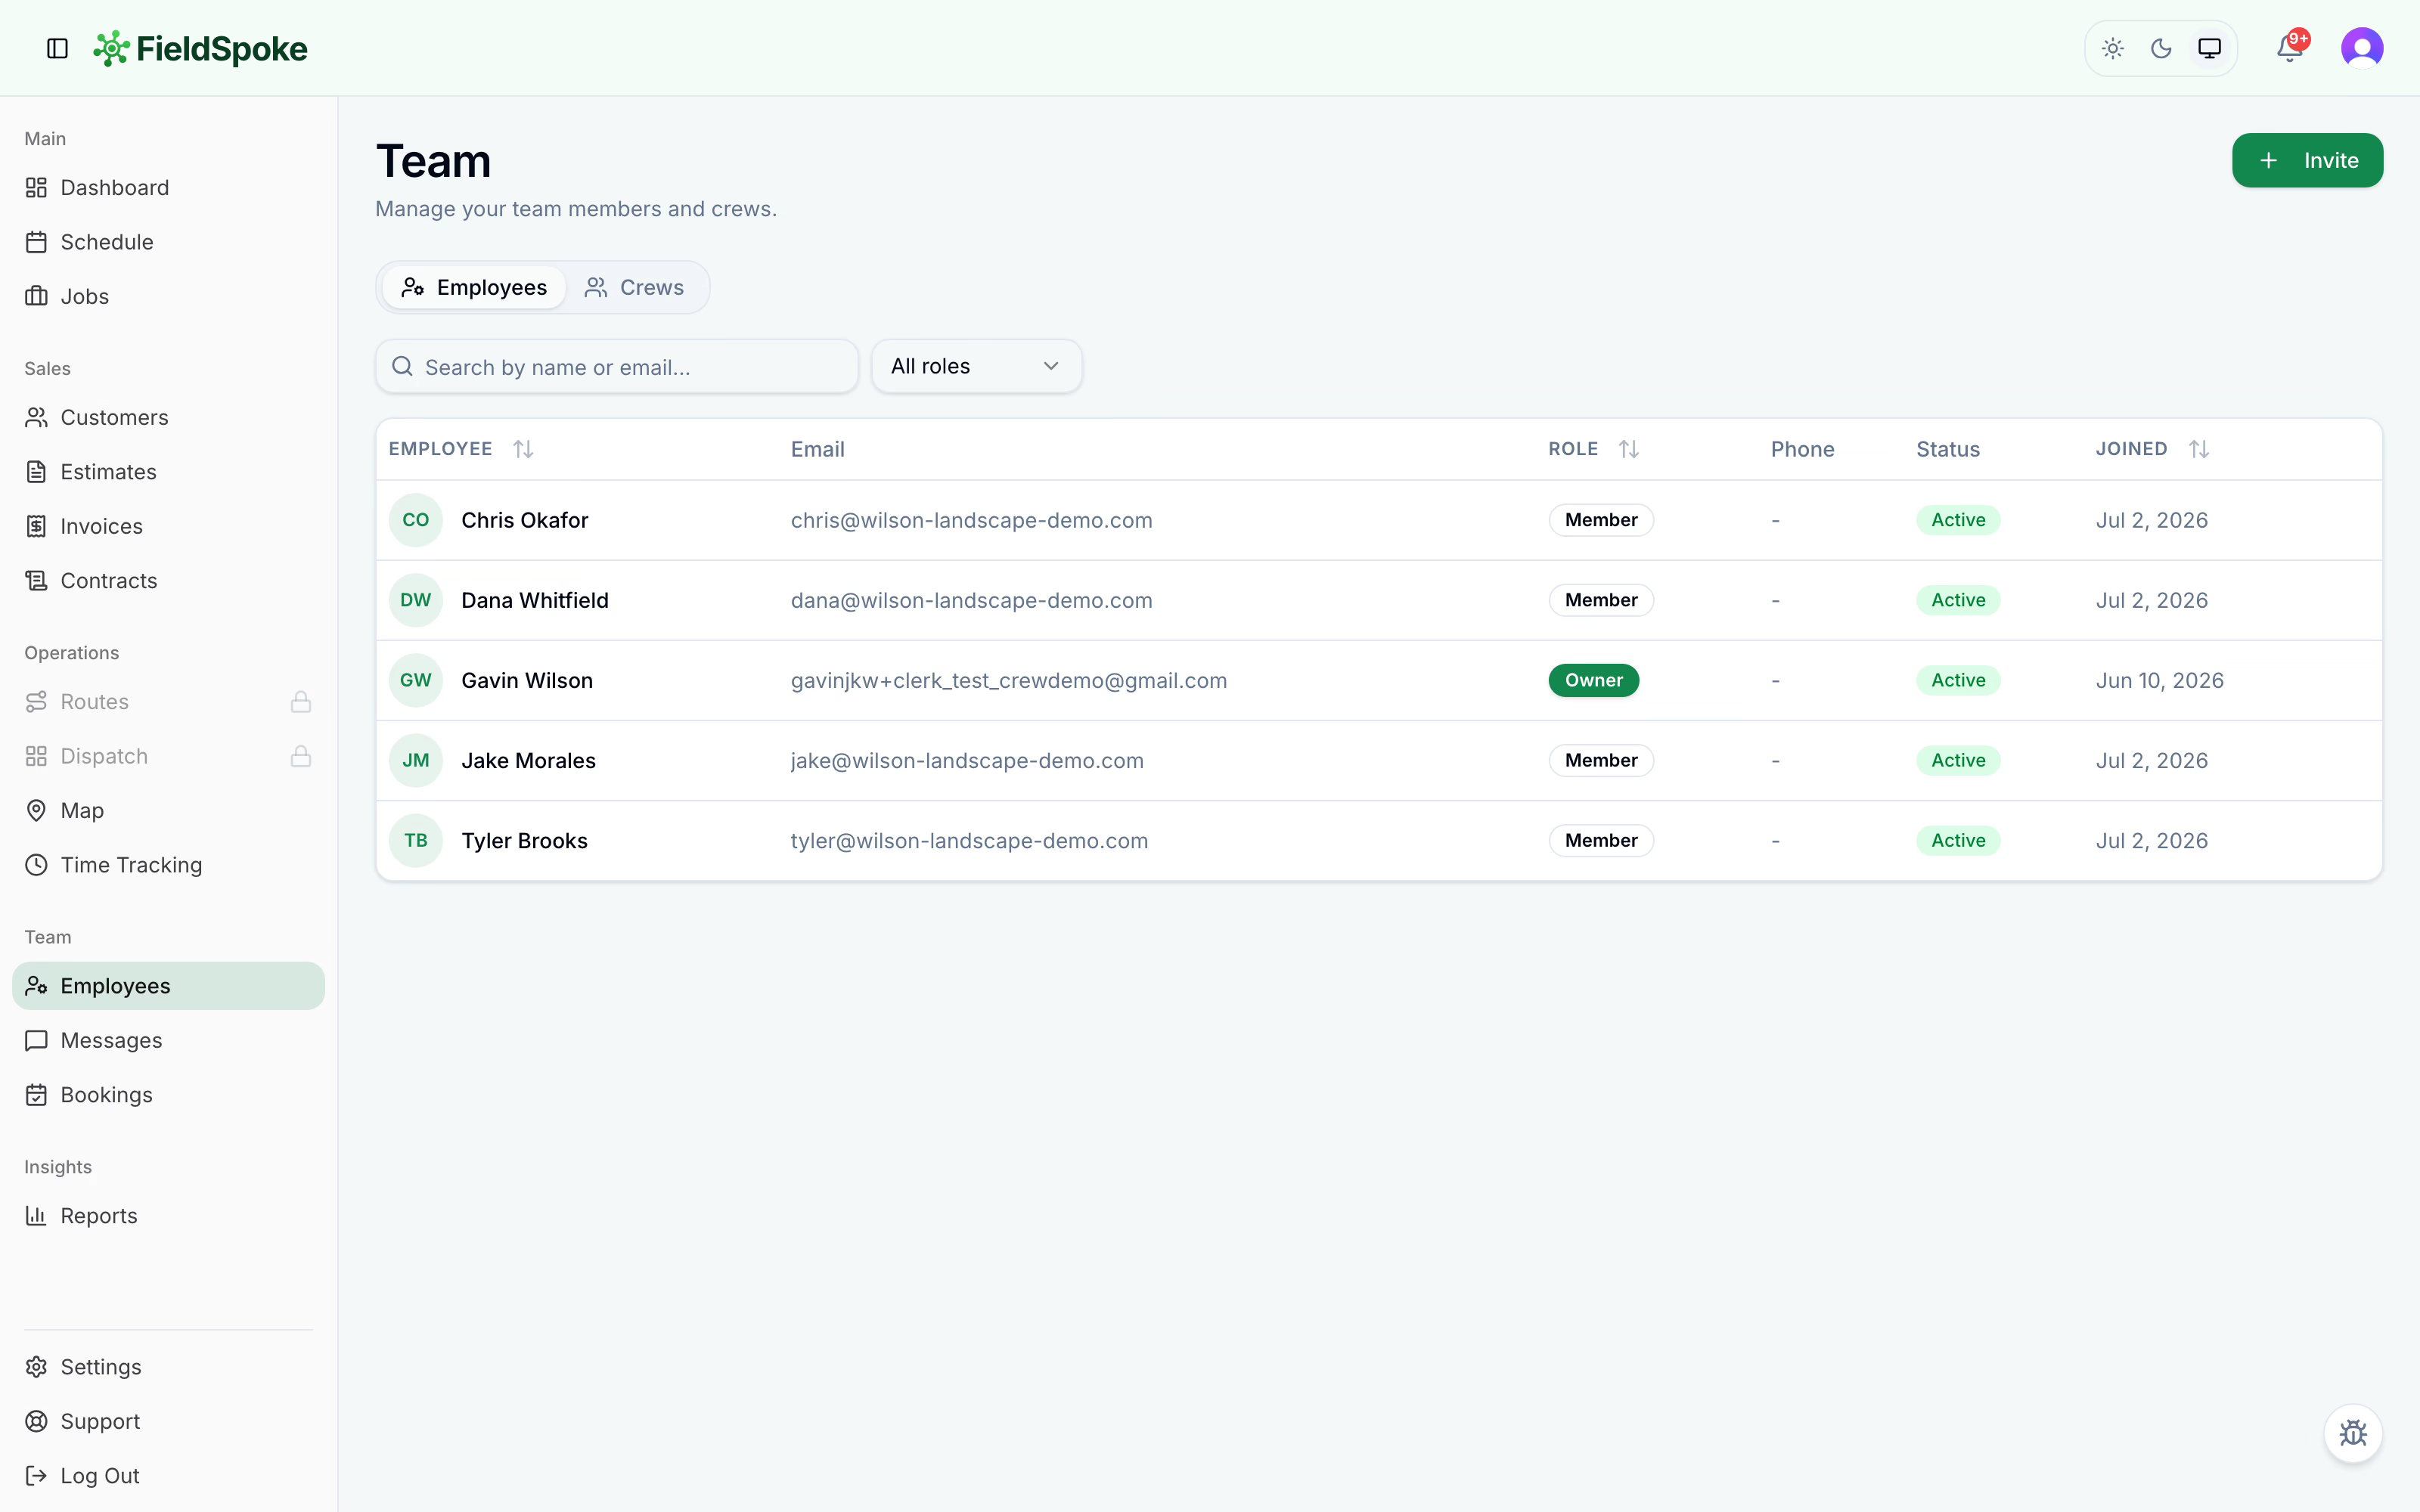Click Gavin Wilson's Owner badge

1594,680
